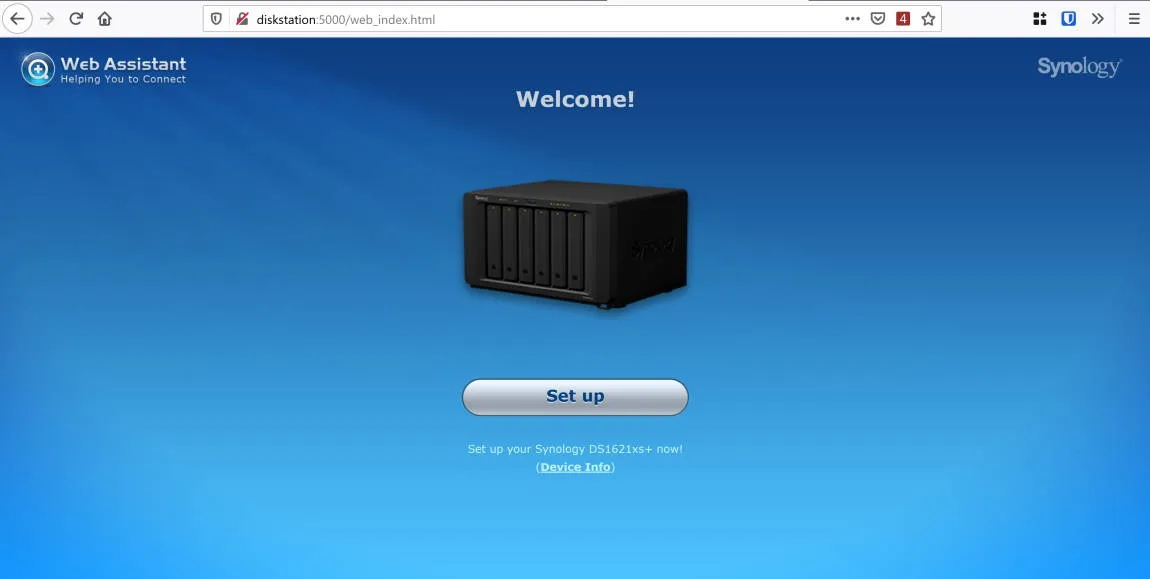Image resolution: width=1150 pixels, height=579 pixels.
Task: Reload the diskstation page
Action: [x=76, y=18]
